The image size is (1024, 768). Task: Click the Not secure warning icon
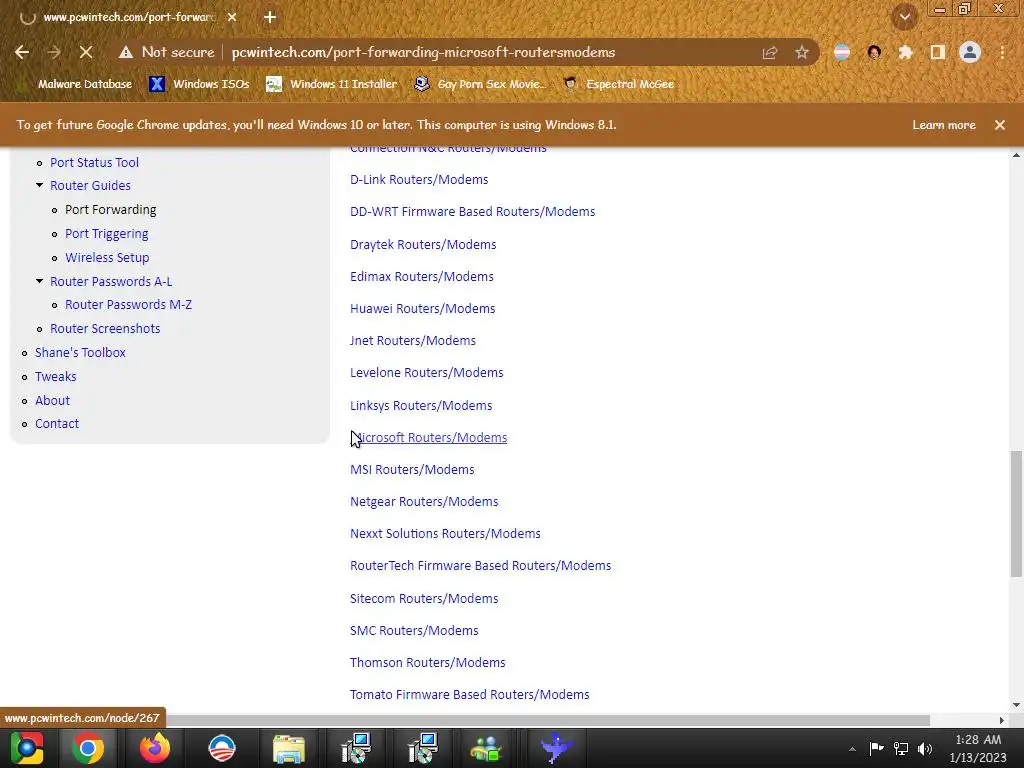pos(125,52)
